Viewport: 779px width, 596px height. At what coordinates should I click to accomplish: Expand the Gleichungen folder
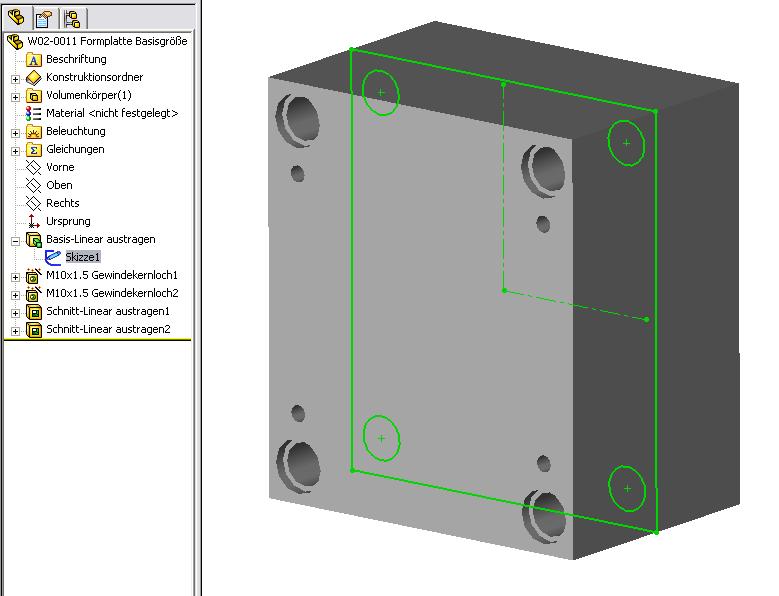[x=15, y=151]
